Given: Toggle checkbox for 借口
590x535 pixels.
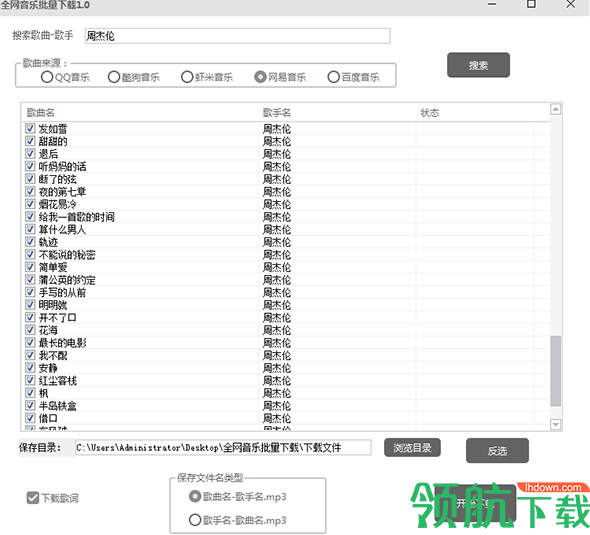Looking at the screenshot, I should click(30, 418).
